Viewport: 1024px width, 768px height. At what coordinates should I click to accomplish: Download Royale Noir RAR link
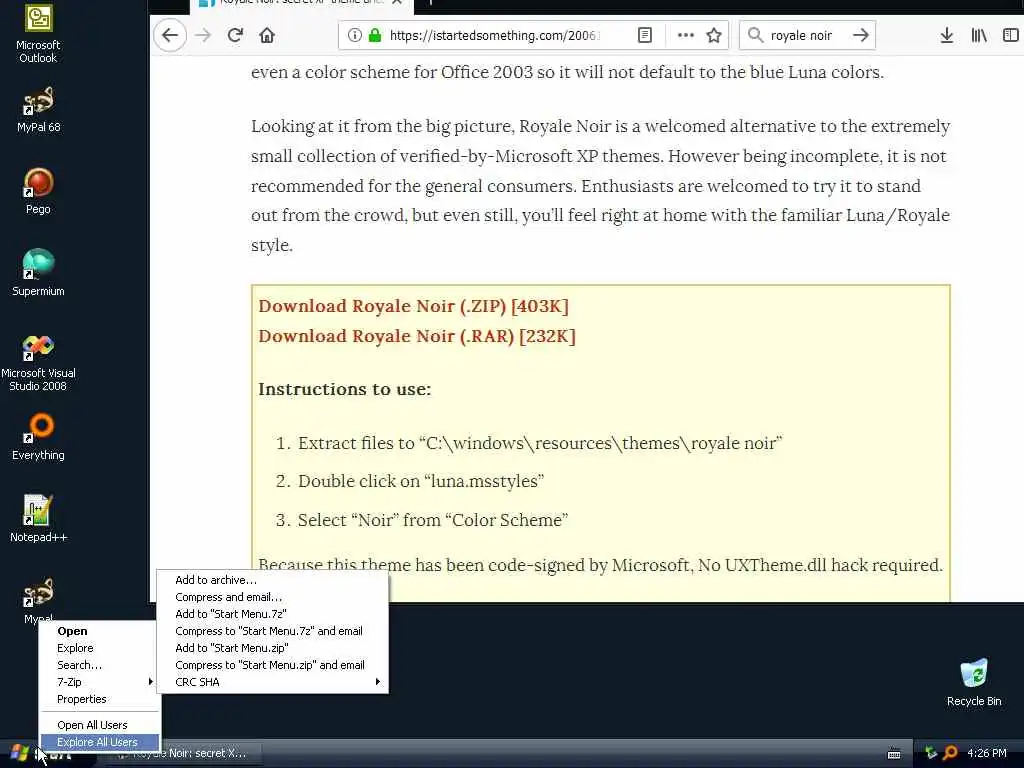(x=417, y=336)
